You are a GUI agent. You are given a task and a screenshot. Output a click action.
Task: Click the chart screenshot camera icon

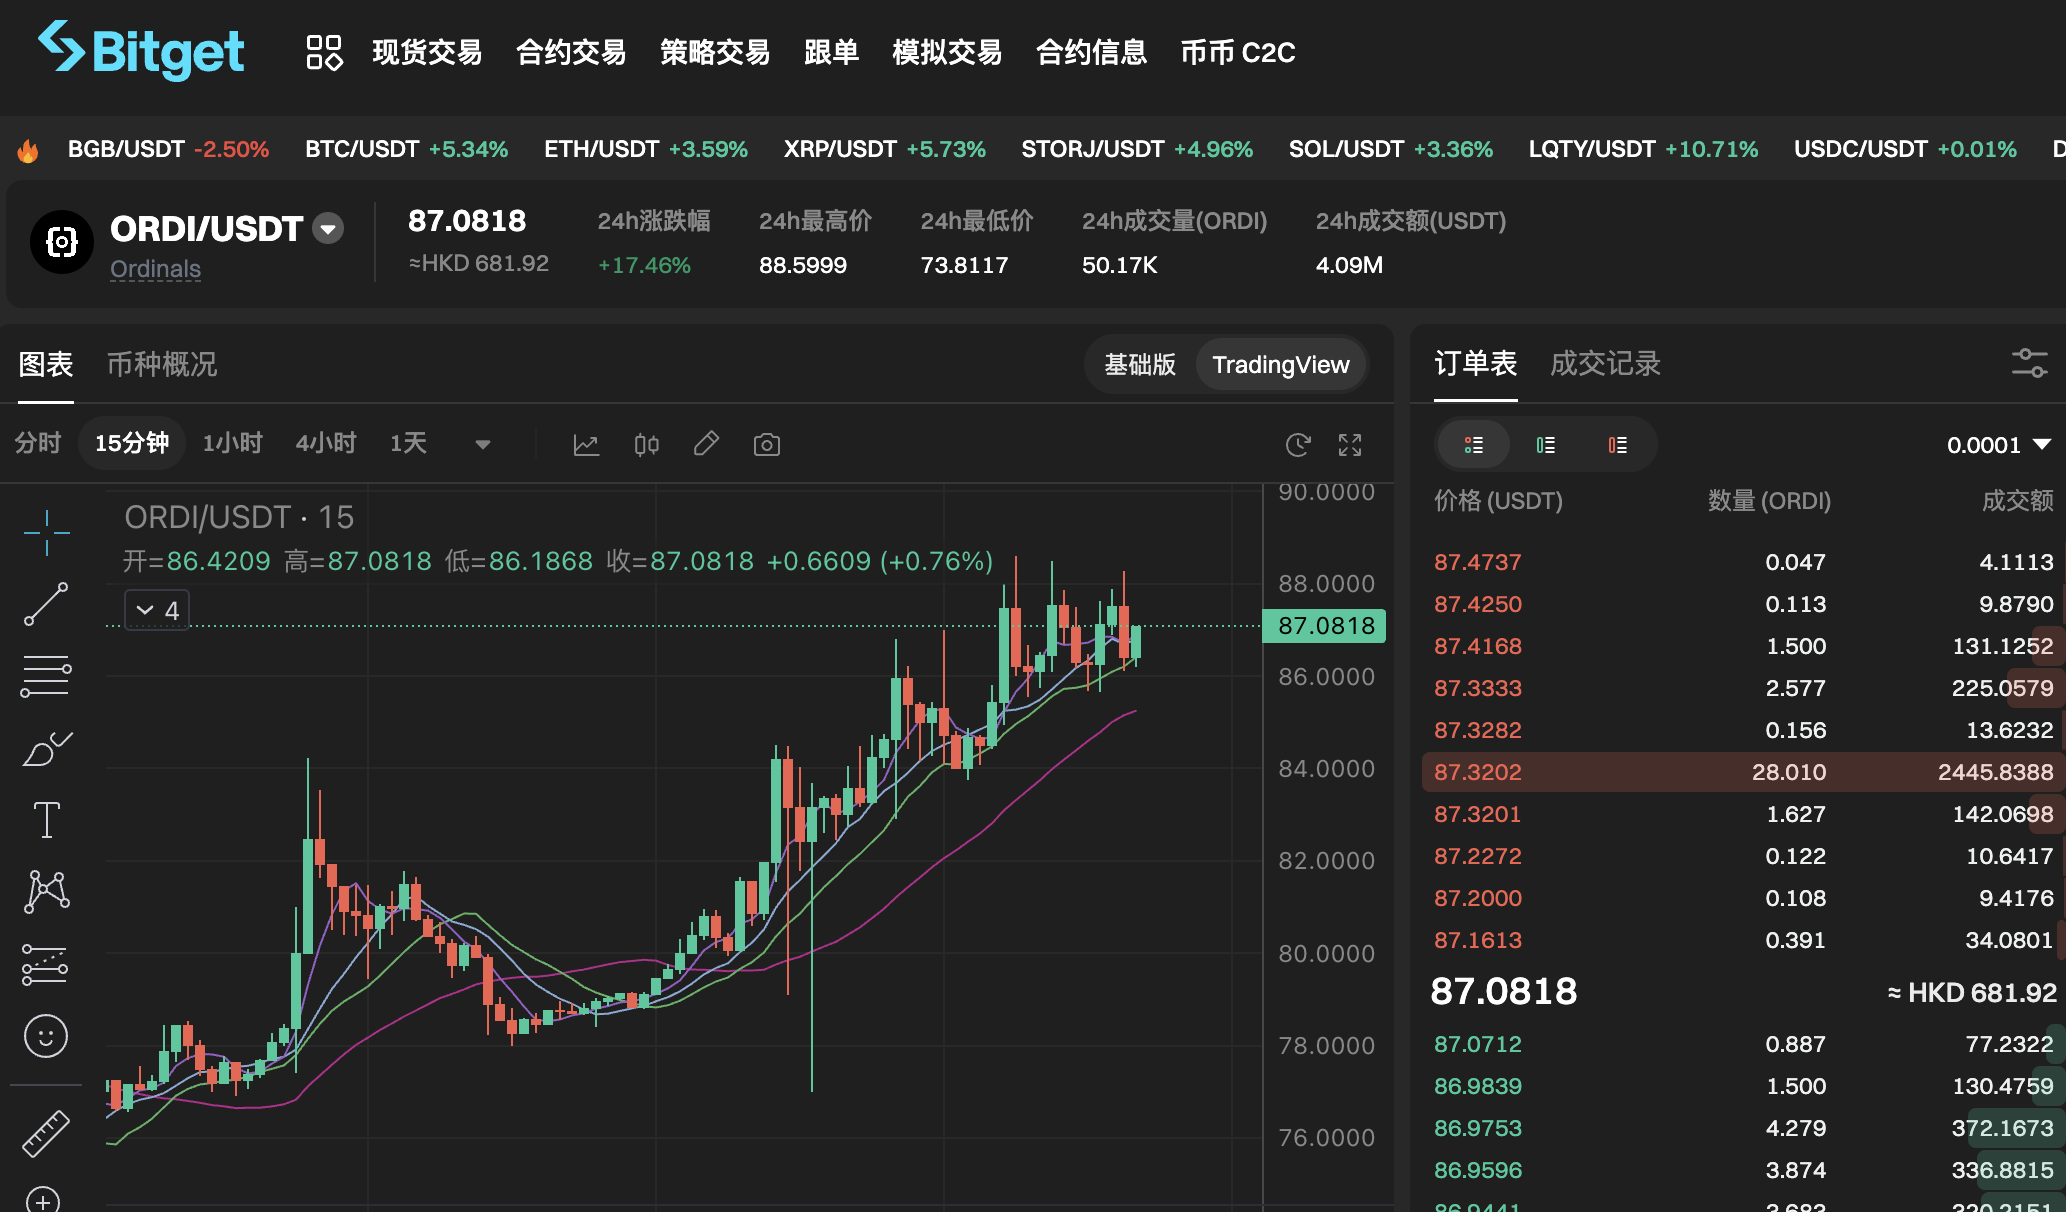(766, 444)
